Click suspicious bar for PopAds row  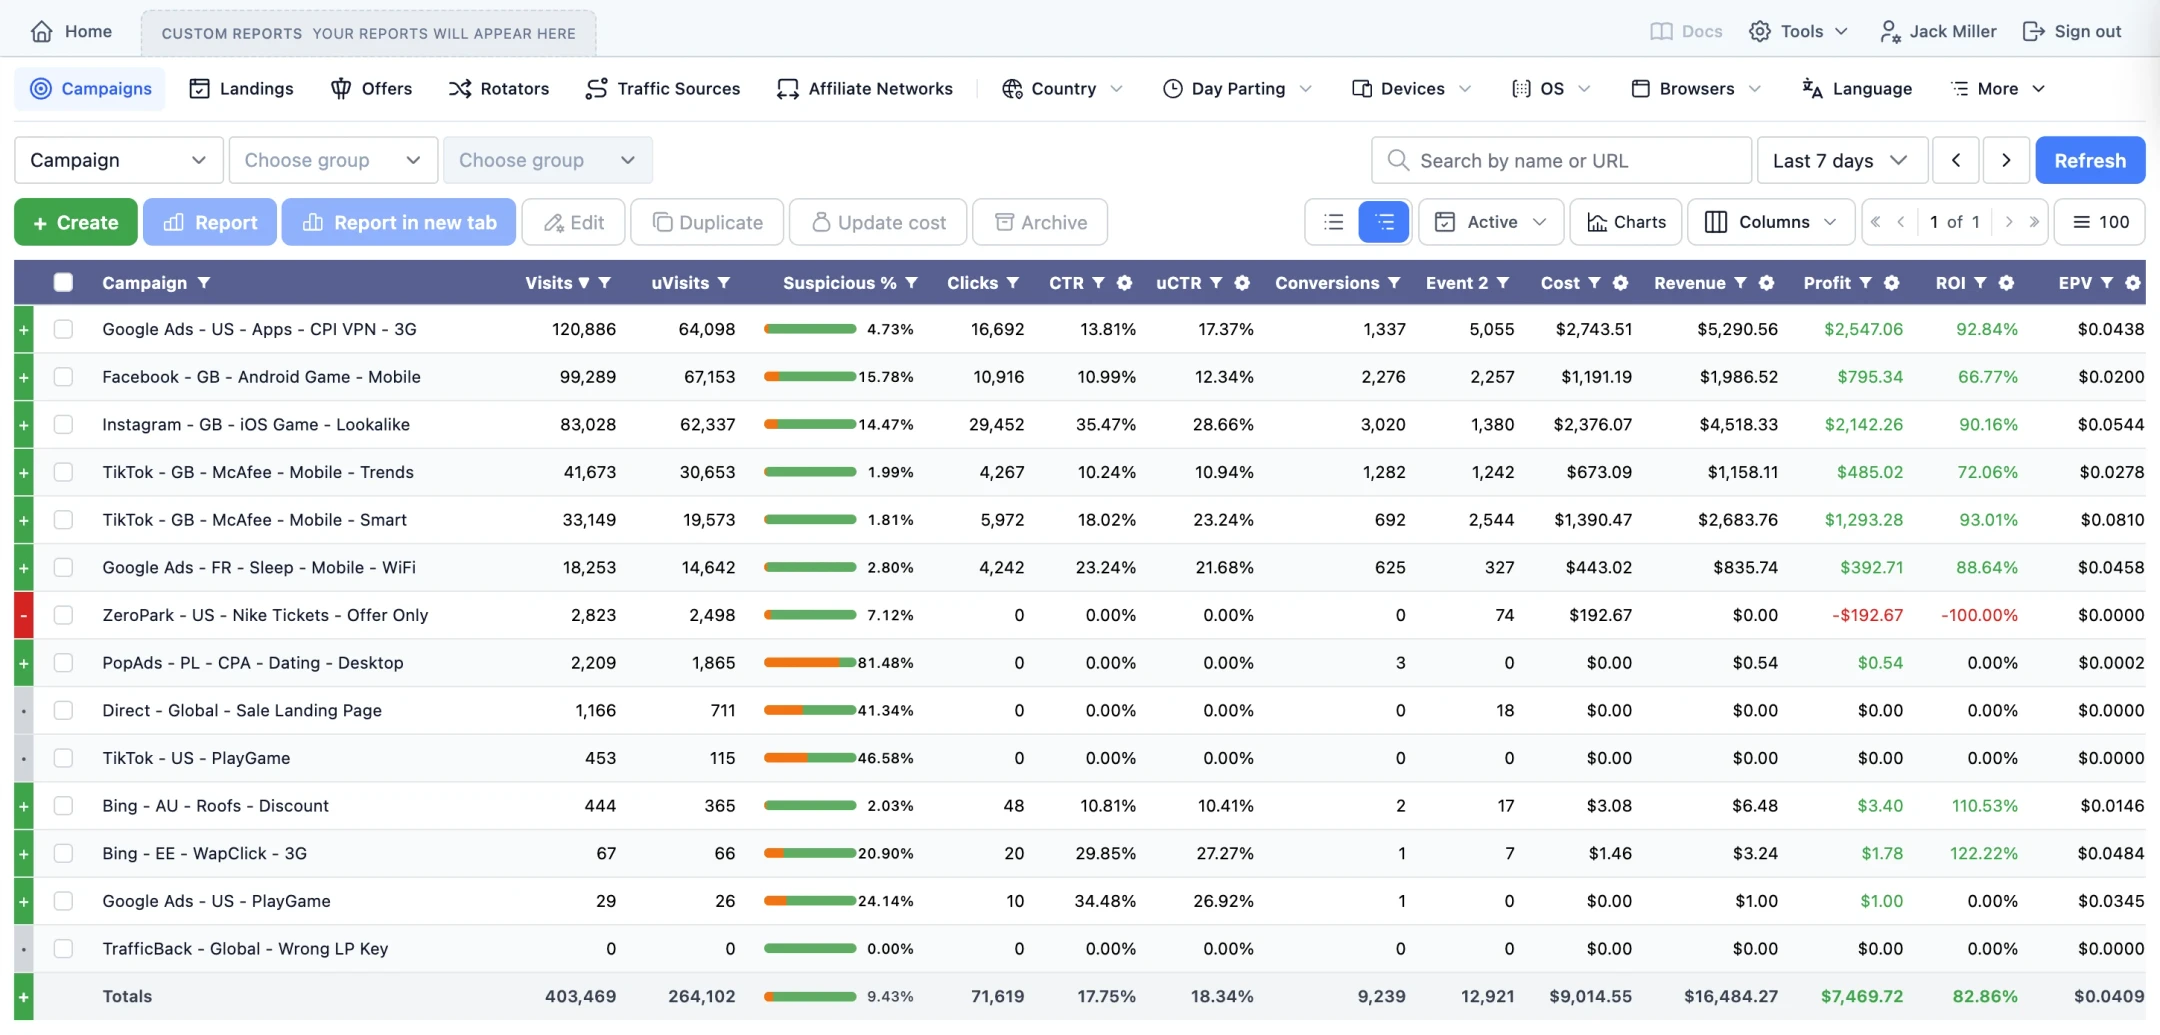(x=810, y=663)
